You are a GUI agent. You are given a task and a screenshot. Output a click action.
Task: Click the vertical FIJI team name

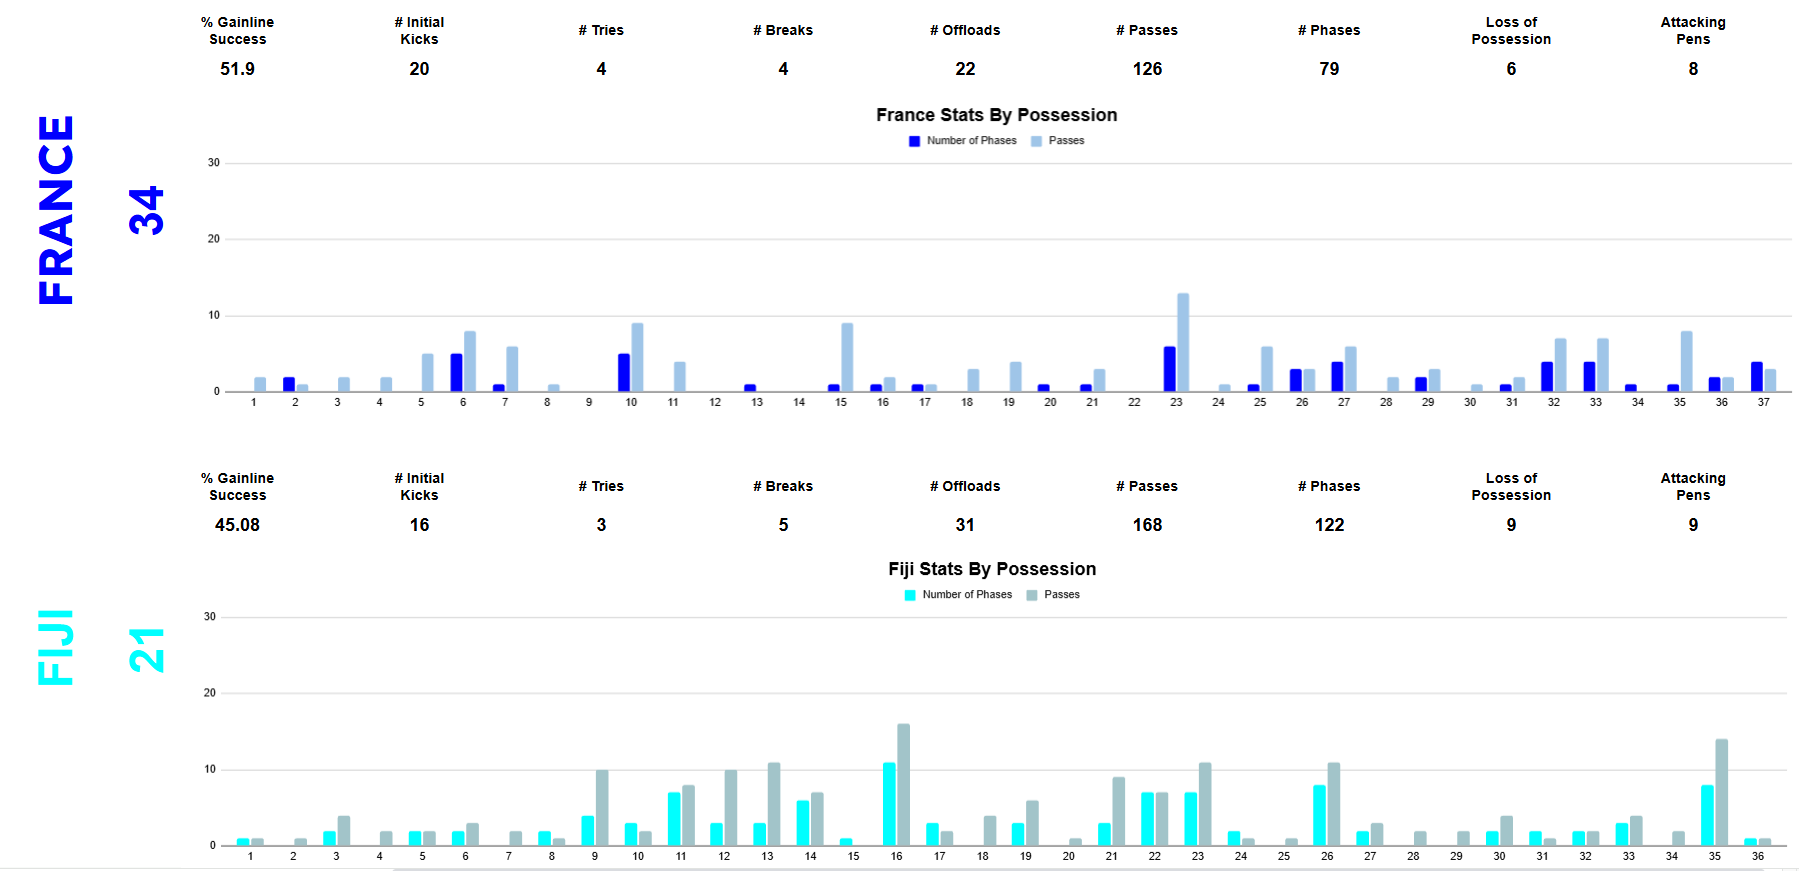(x=57, y=647)
